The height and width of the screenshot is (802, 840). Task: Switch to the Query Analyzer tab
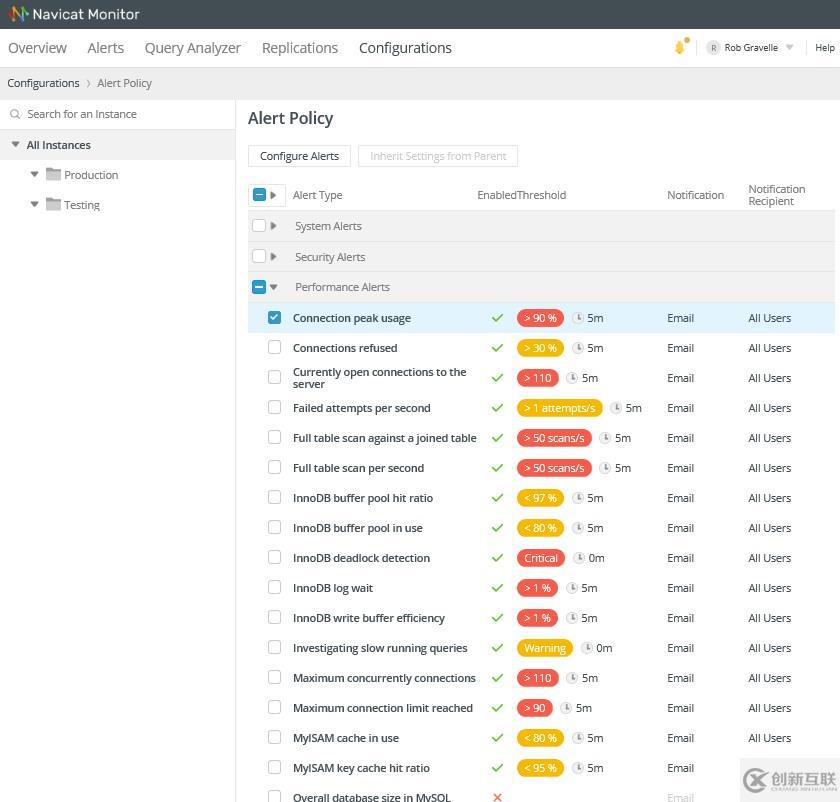coord(192,48)
